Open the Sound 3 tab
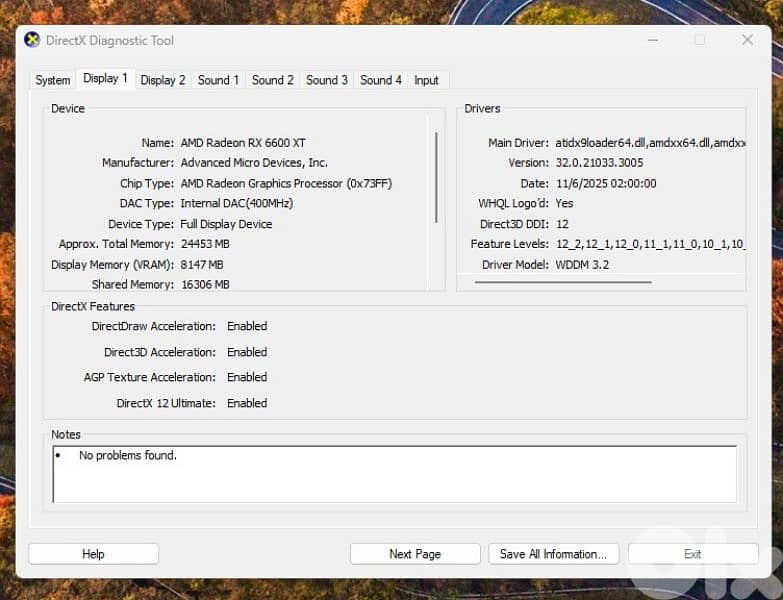 (x=327, y=80)
